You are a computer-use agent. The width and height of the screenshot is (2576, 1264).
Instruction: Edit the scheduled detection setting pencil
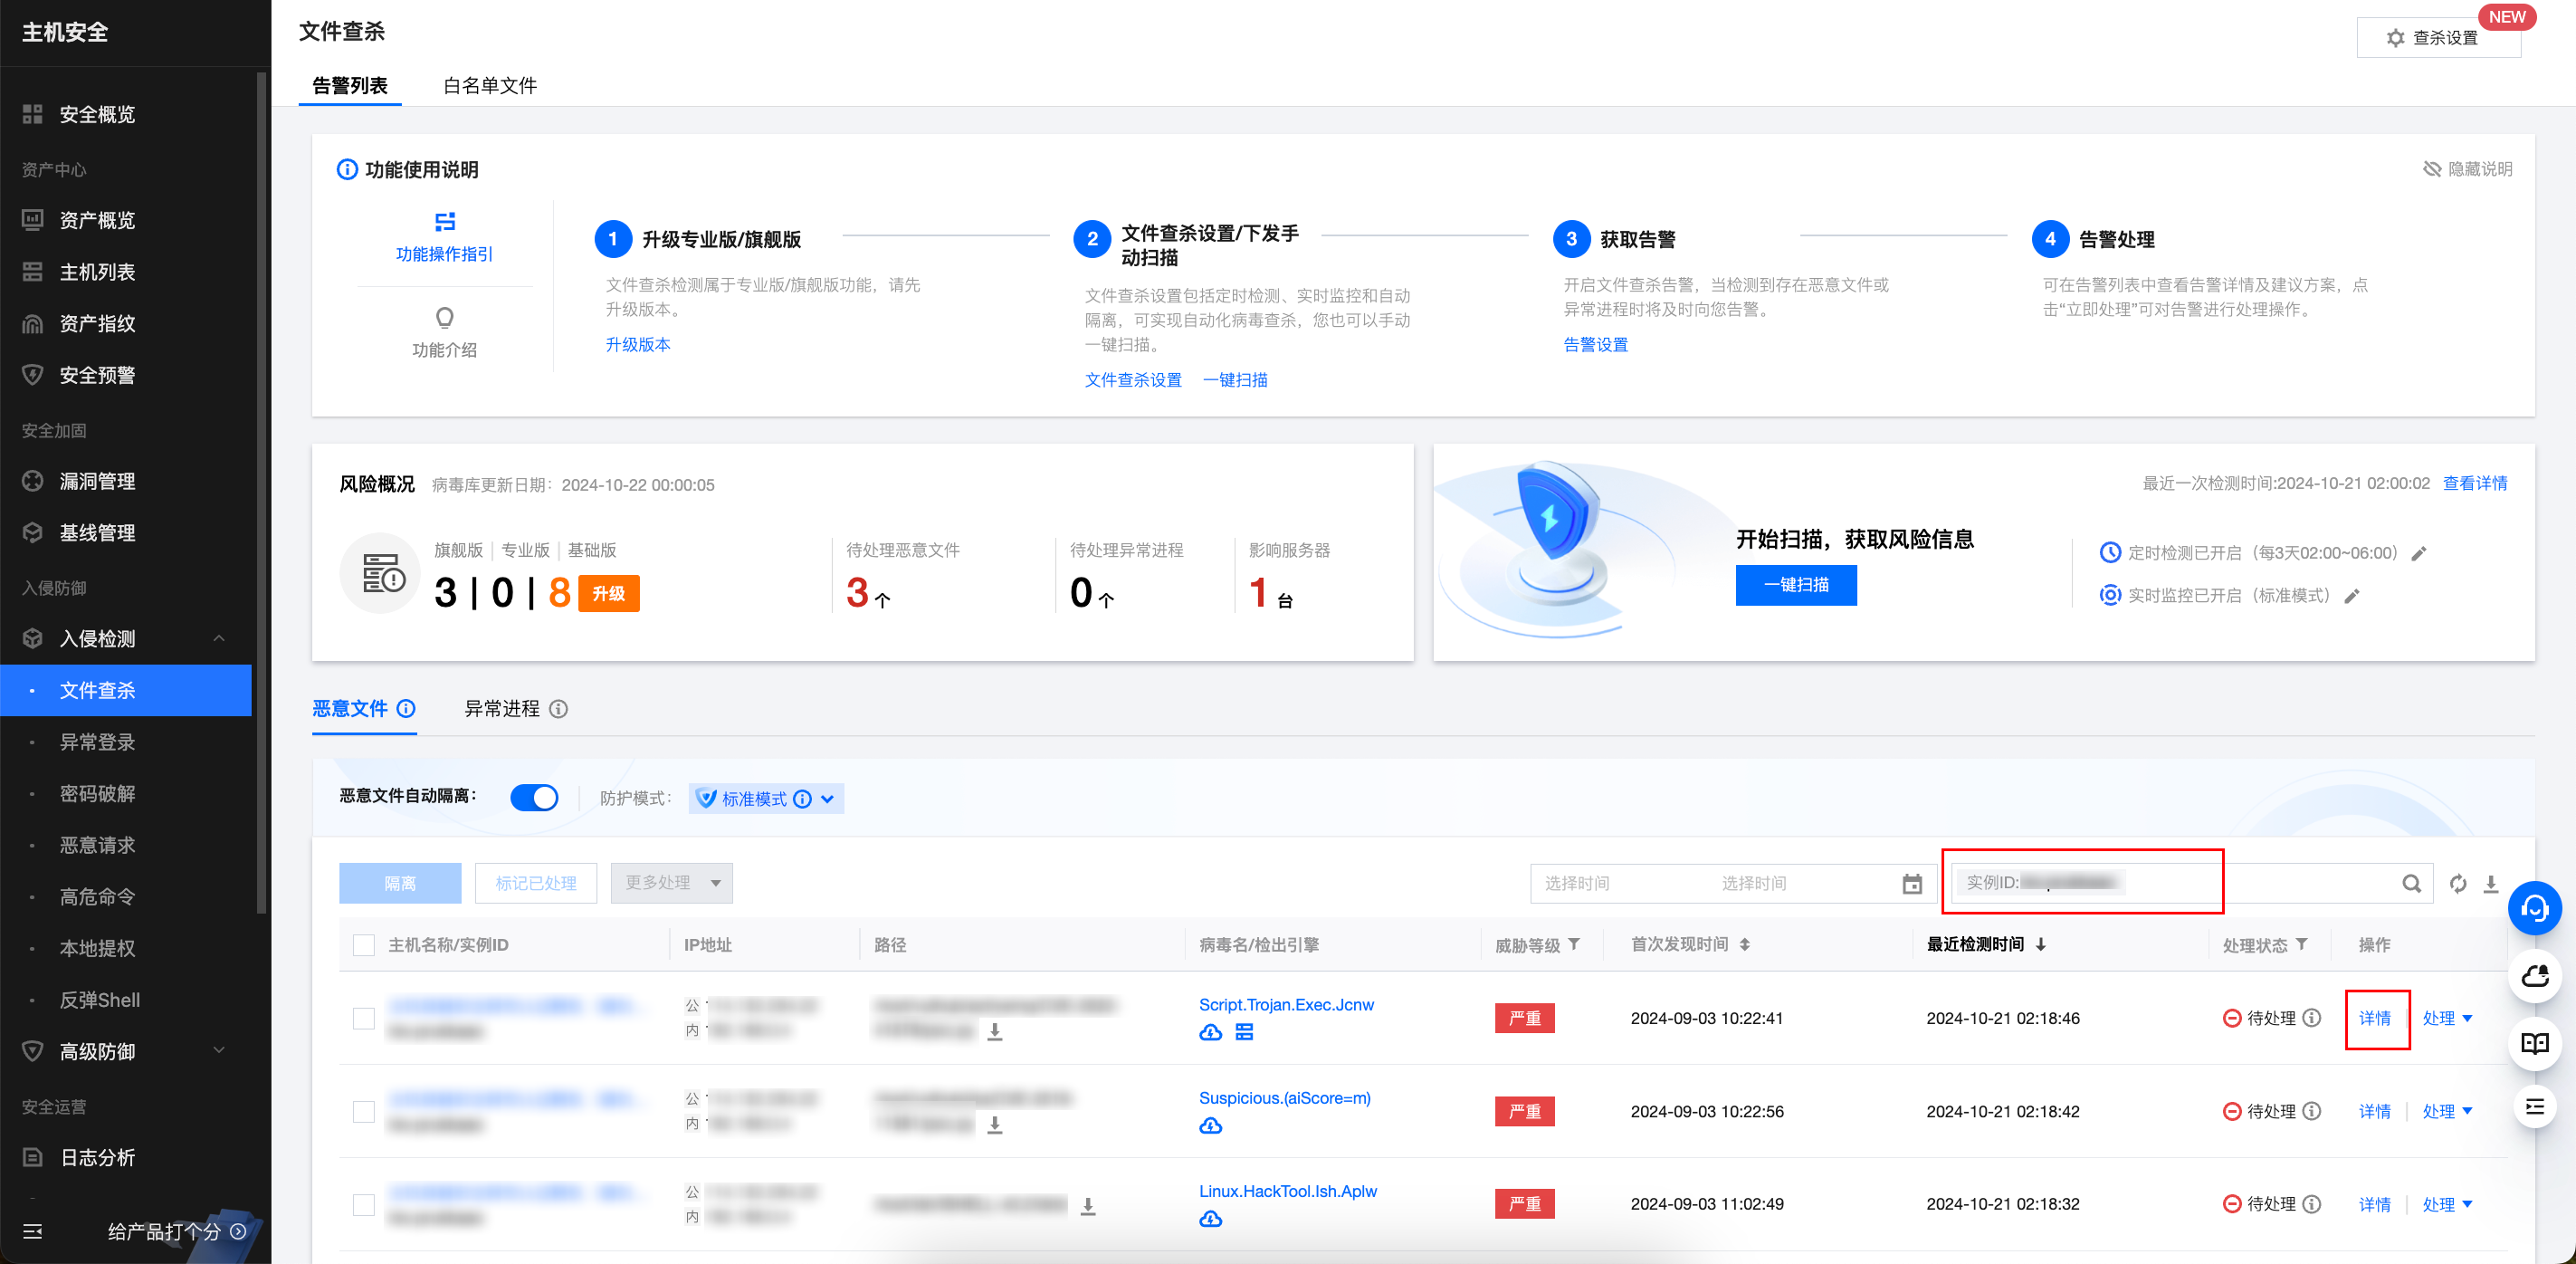click(x=2419, y=554)
